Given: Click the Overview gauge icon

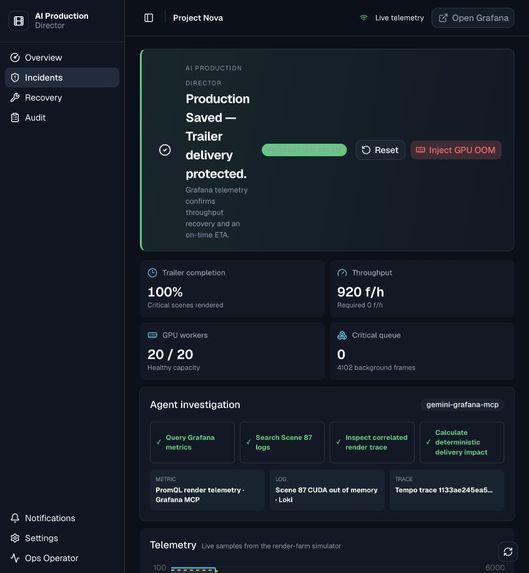Looking at the screenshot, I should click(x=15, y=58).
